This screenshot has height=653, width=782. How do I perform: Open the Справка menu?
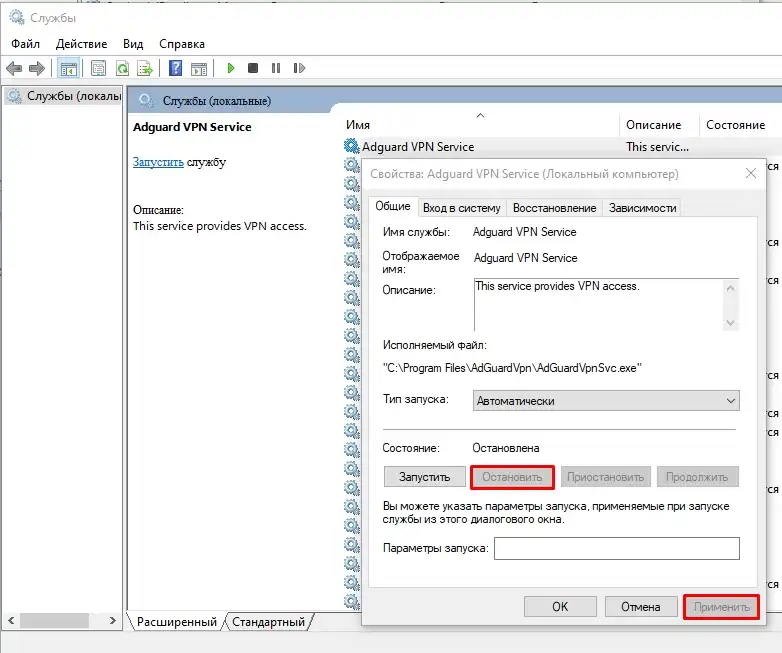click(x=182, y=44)
